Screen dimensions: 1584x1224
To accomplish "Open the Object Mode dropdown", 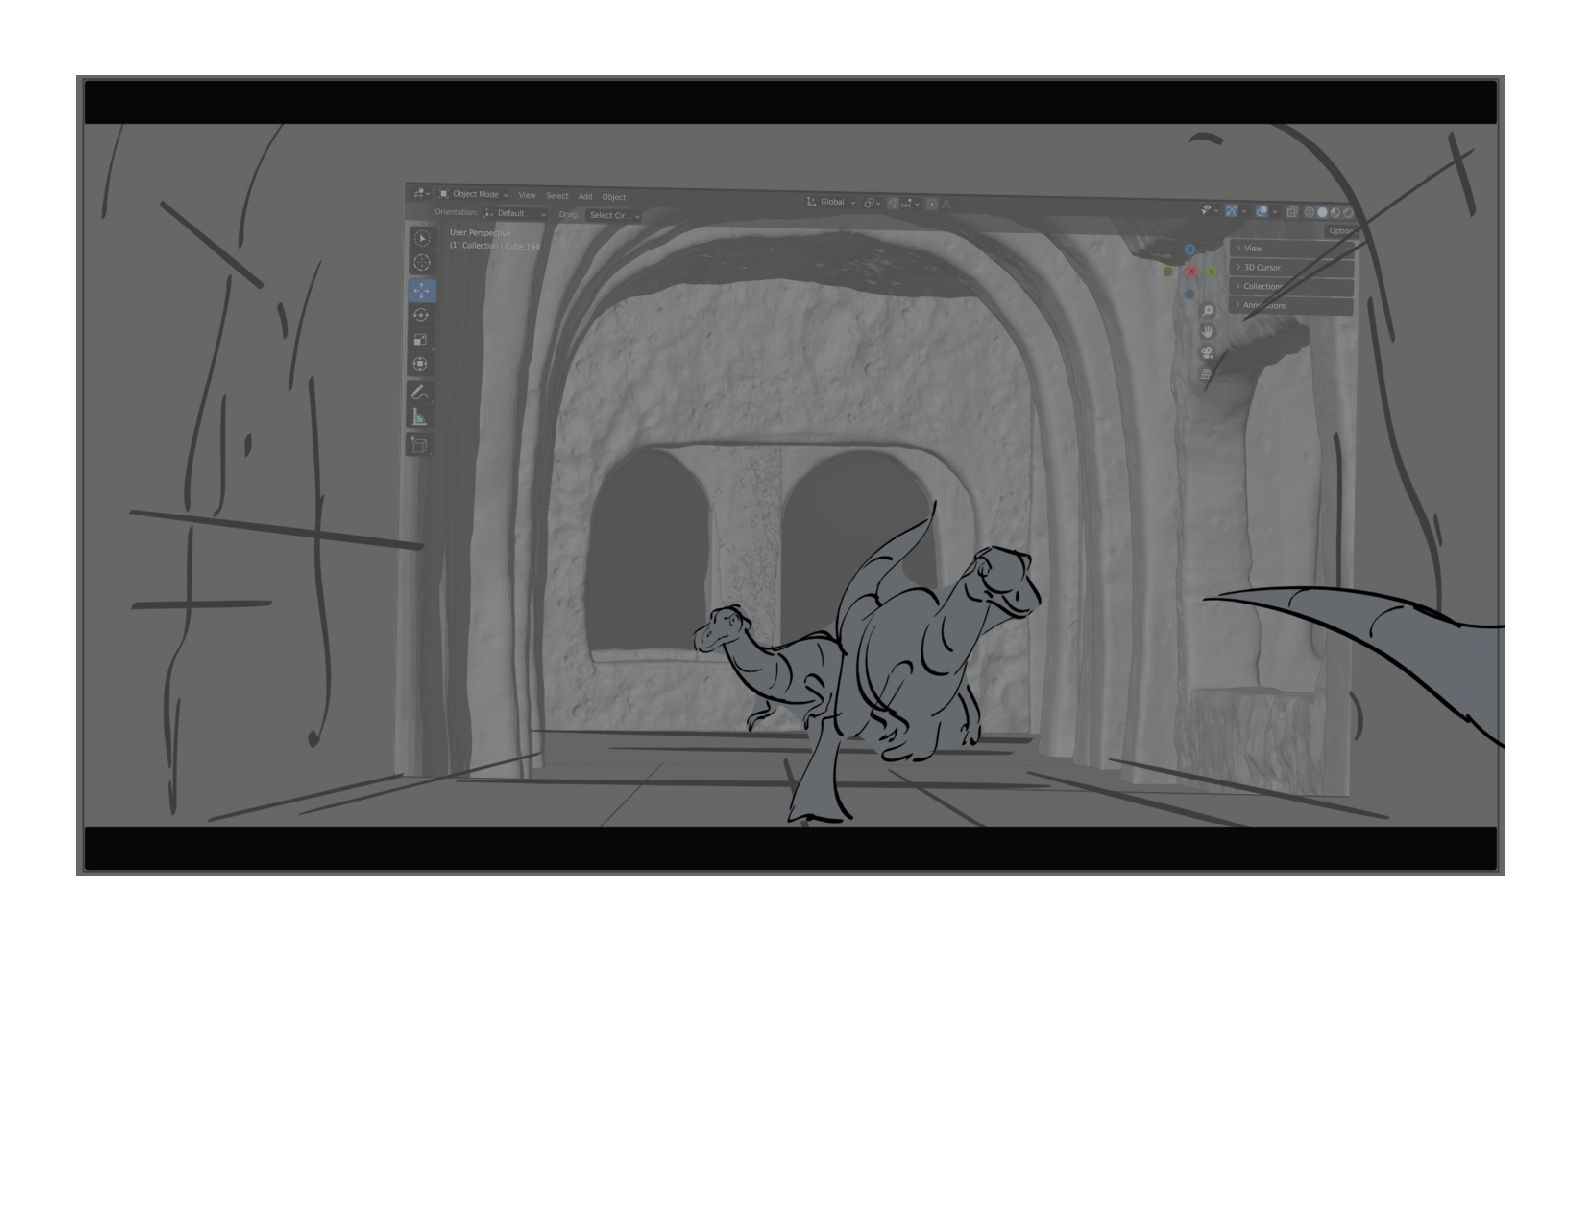I will 474,194.
